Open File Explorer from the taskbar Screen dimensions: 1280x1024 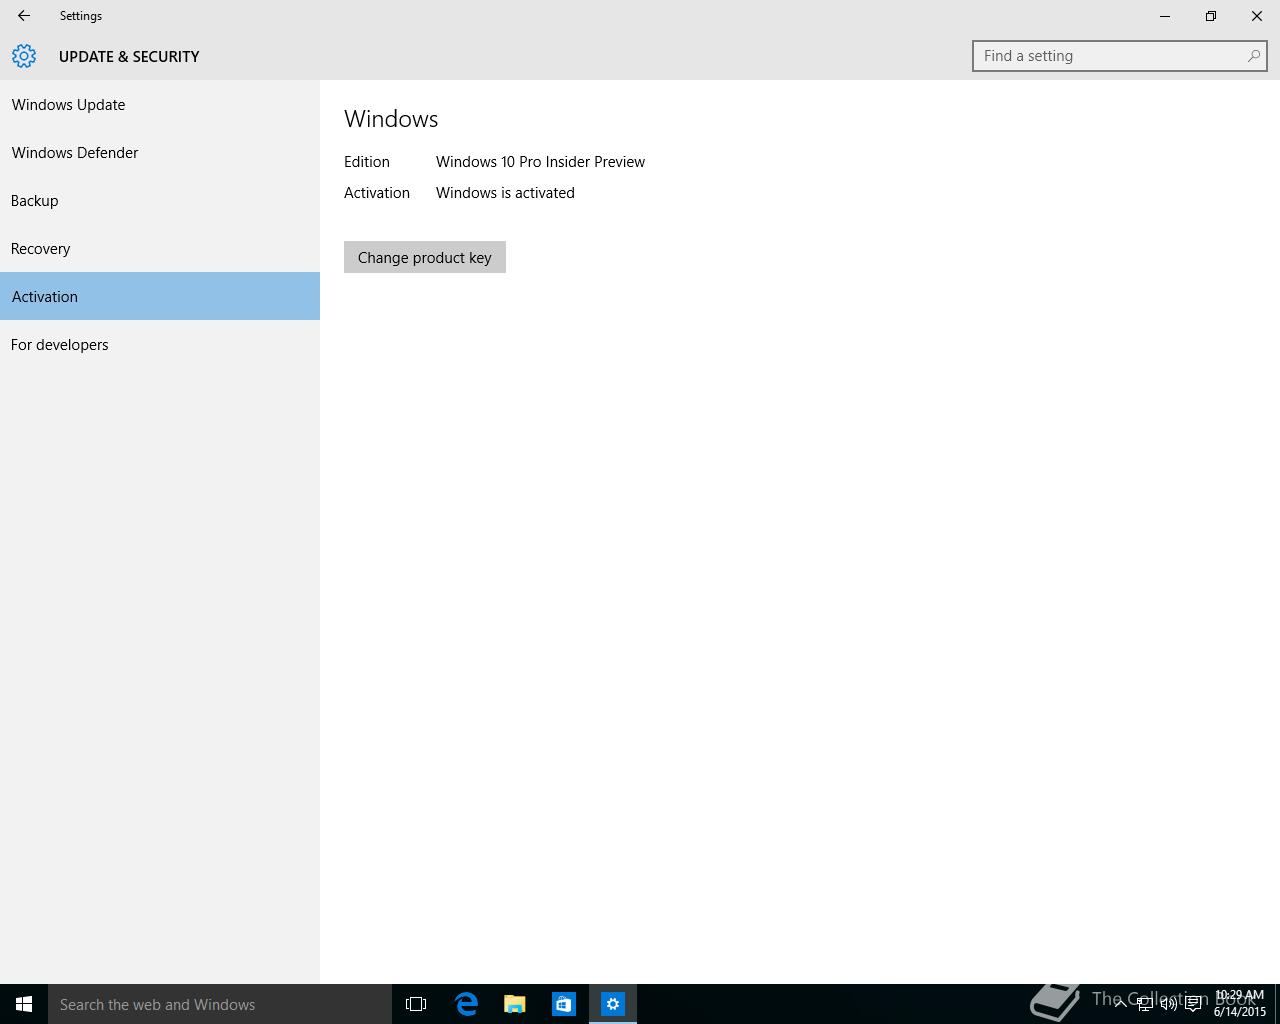click(x=515, y=1004)
